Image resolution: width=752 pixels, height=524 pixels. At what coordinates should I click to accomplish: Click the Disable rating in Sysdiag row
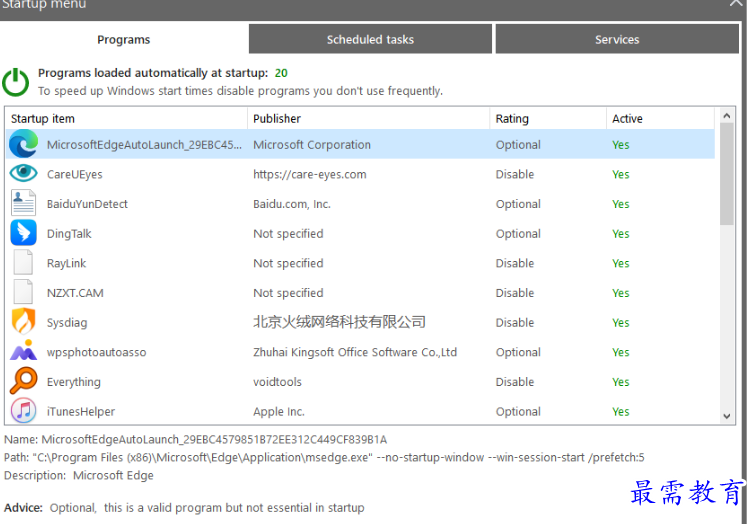pyautogui.click(x=515, y=323)
